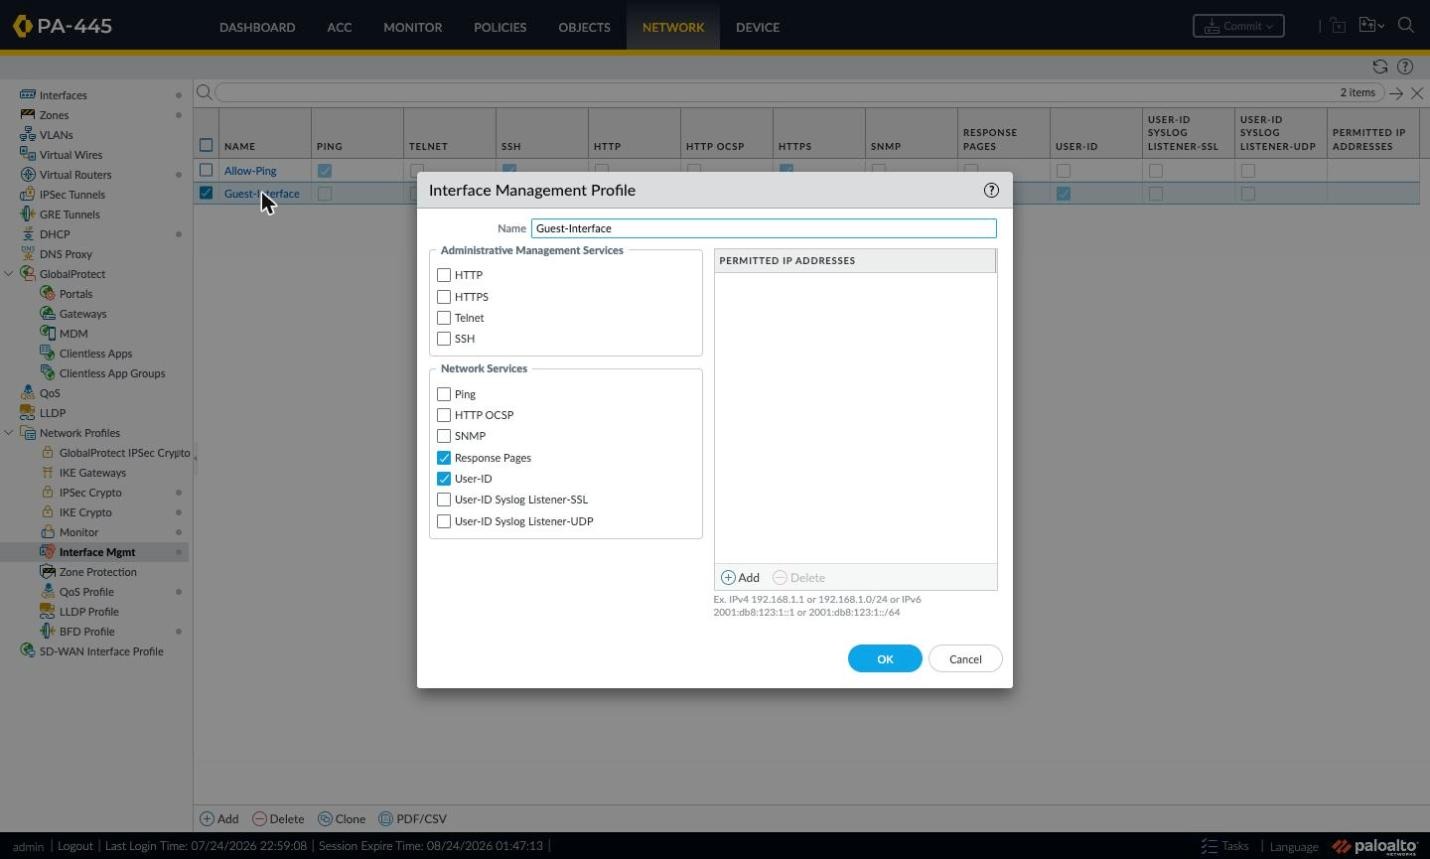This screenshot has width=1430, height=859.
Task: Click the table filter search field
Action: pos(800,93)
